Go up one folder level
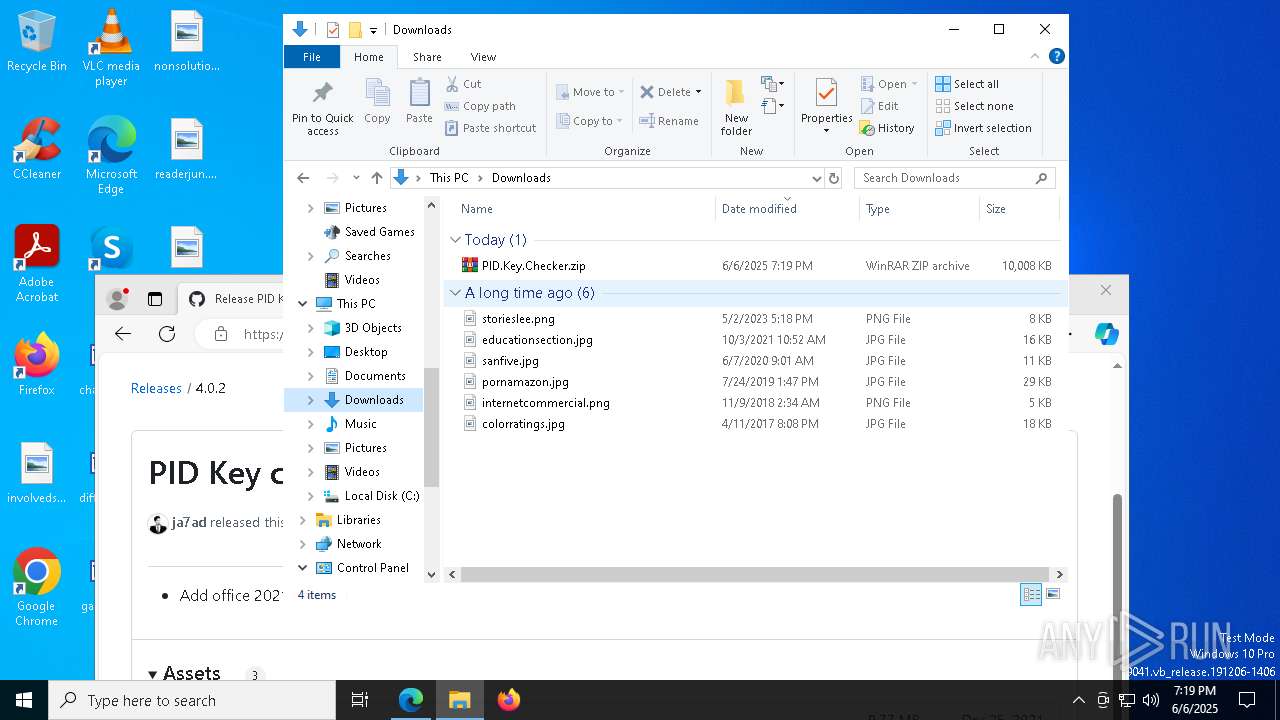This screenshot has width=1280, height=720. point(376,178)
